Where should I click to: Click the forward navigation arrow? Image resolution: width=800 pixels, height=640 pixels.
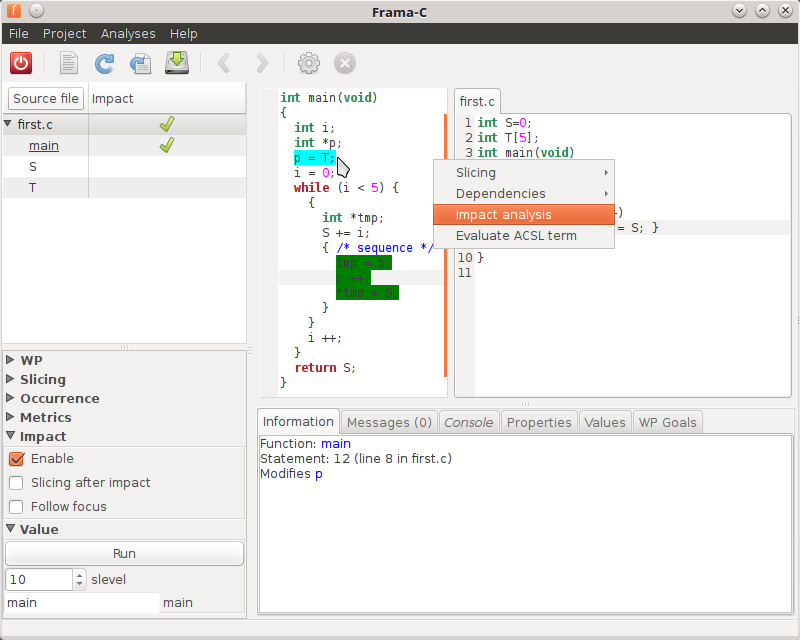pos(262,63)
